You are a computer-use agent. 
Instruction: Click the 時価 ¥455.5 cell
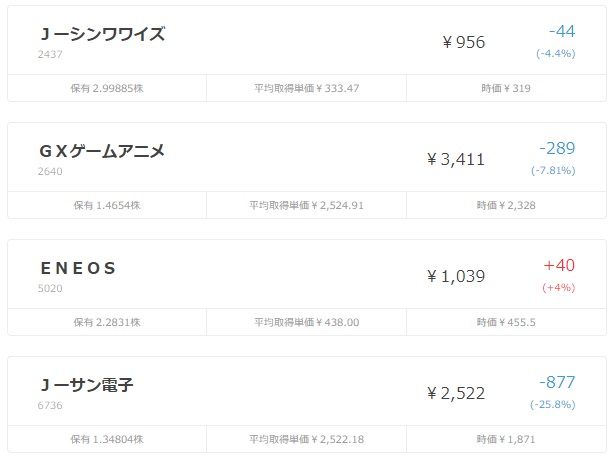click(x=506, y=322)
